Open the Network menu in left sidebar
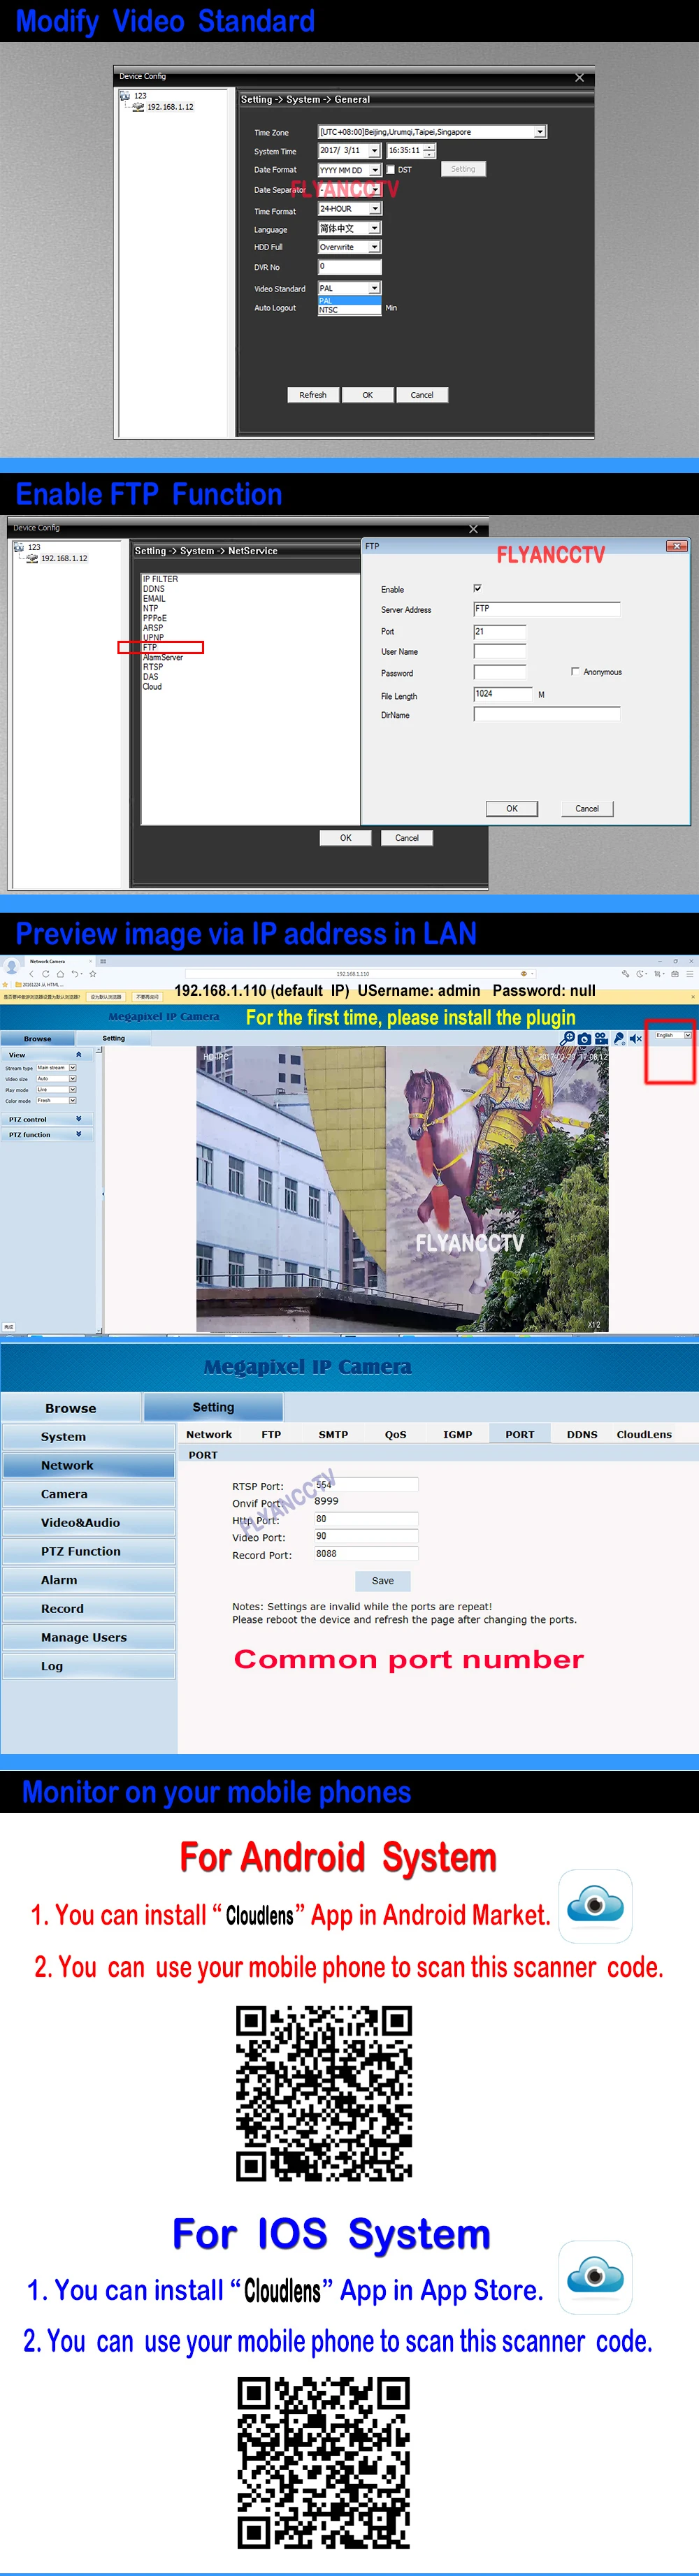 [x=89, y=1465]
